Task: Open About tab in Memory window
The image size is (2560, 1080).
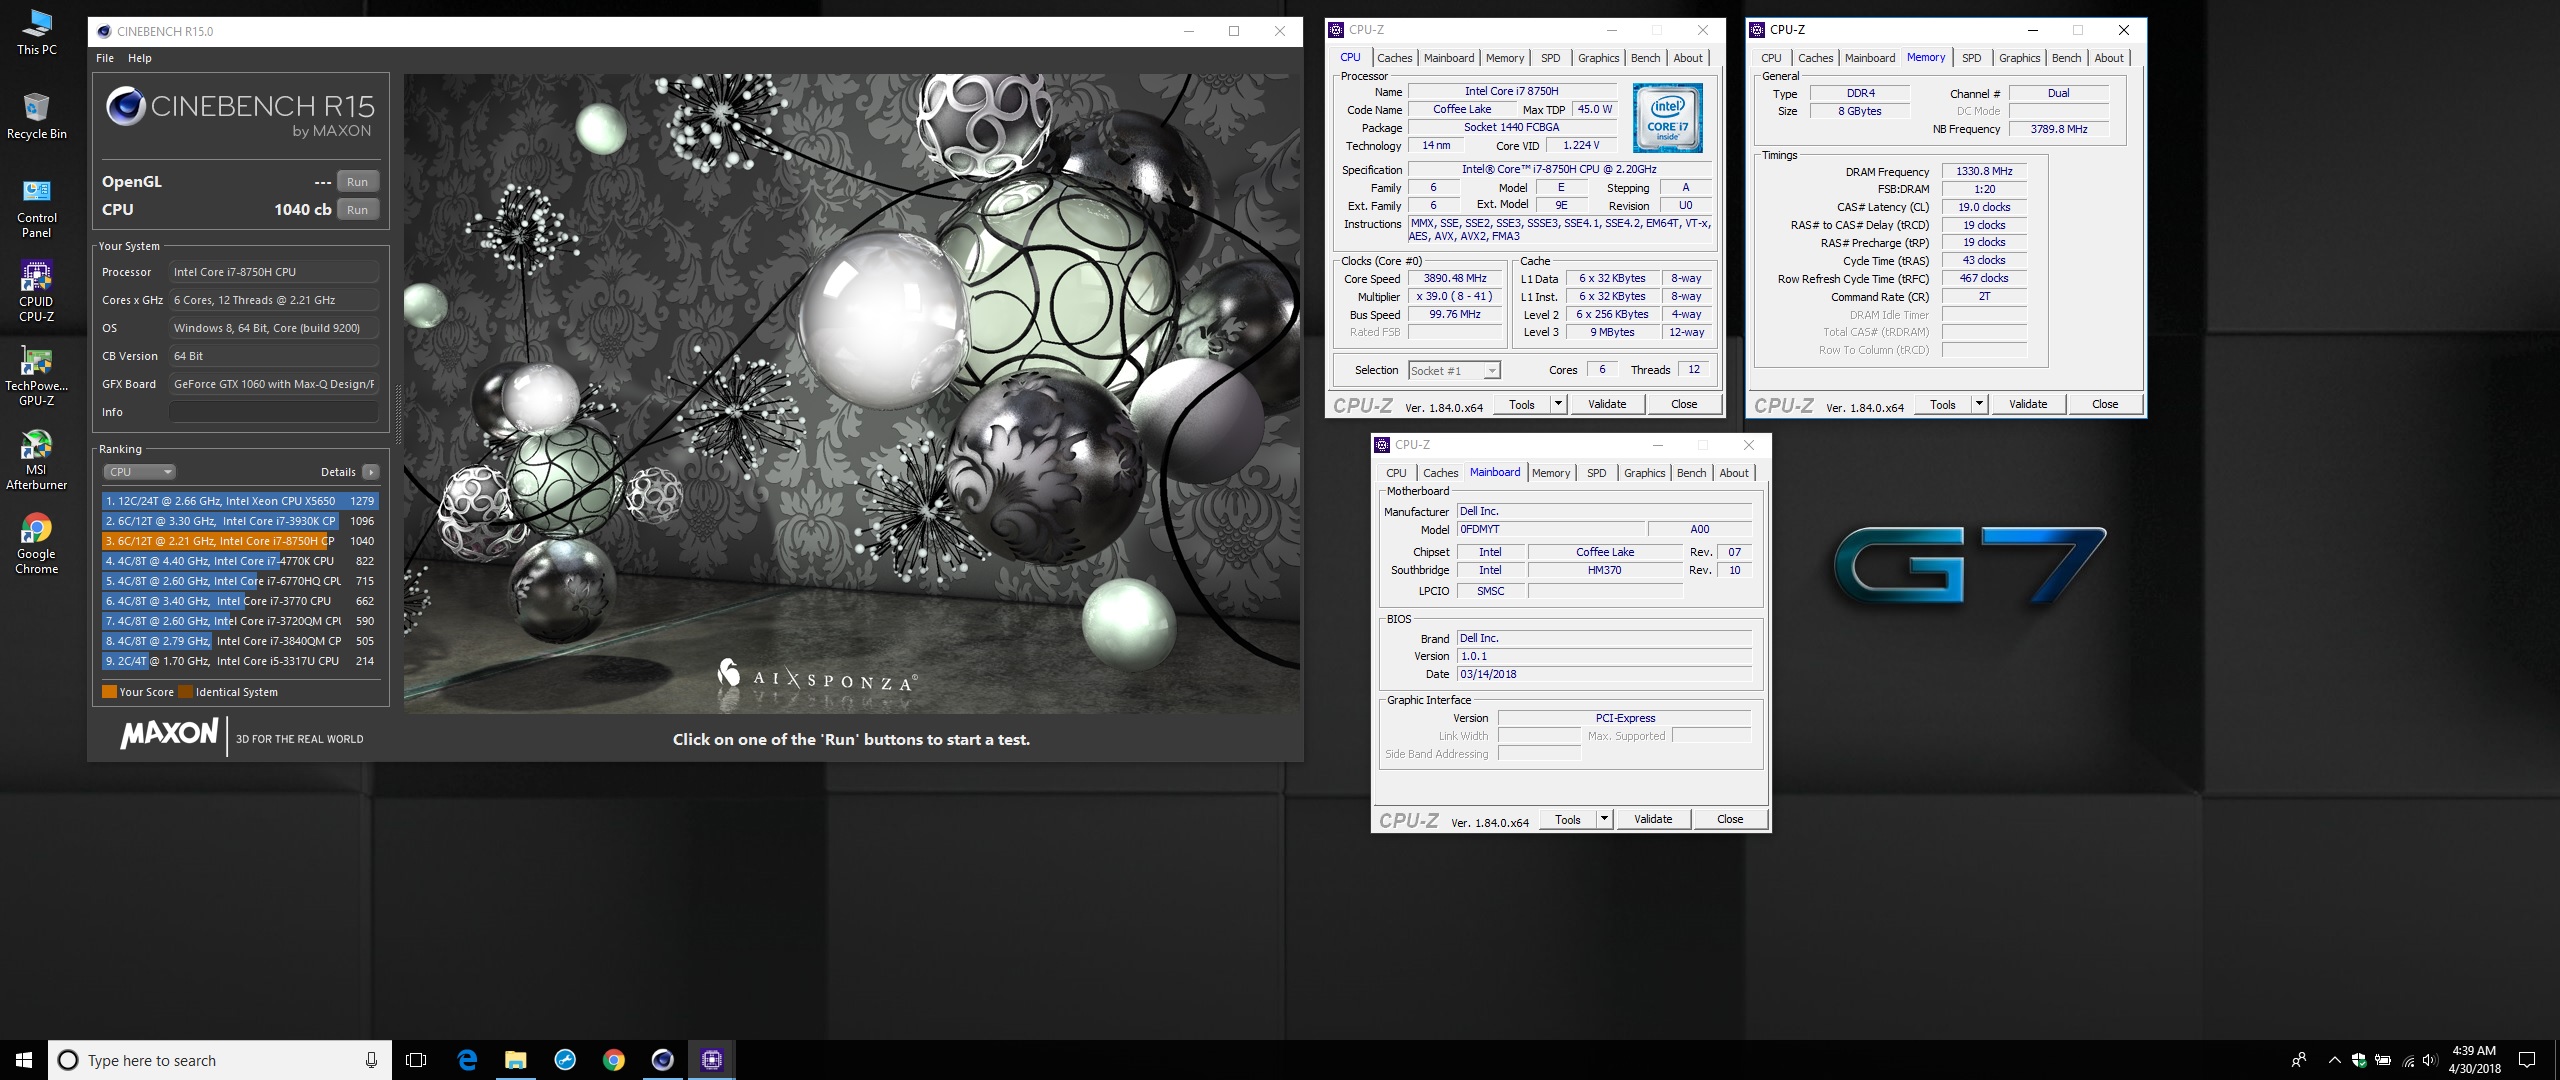Action: pos(2109,58)
